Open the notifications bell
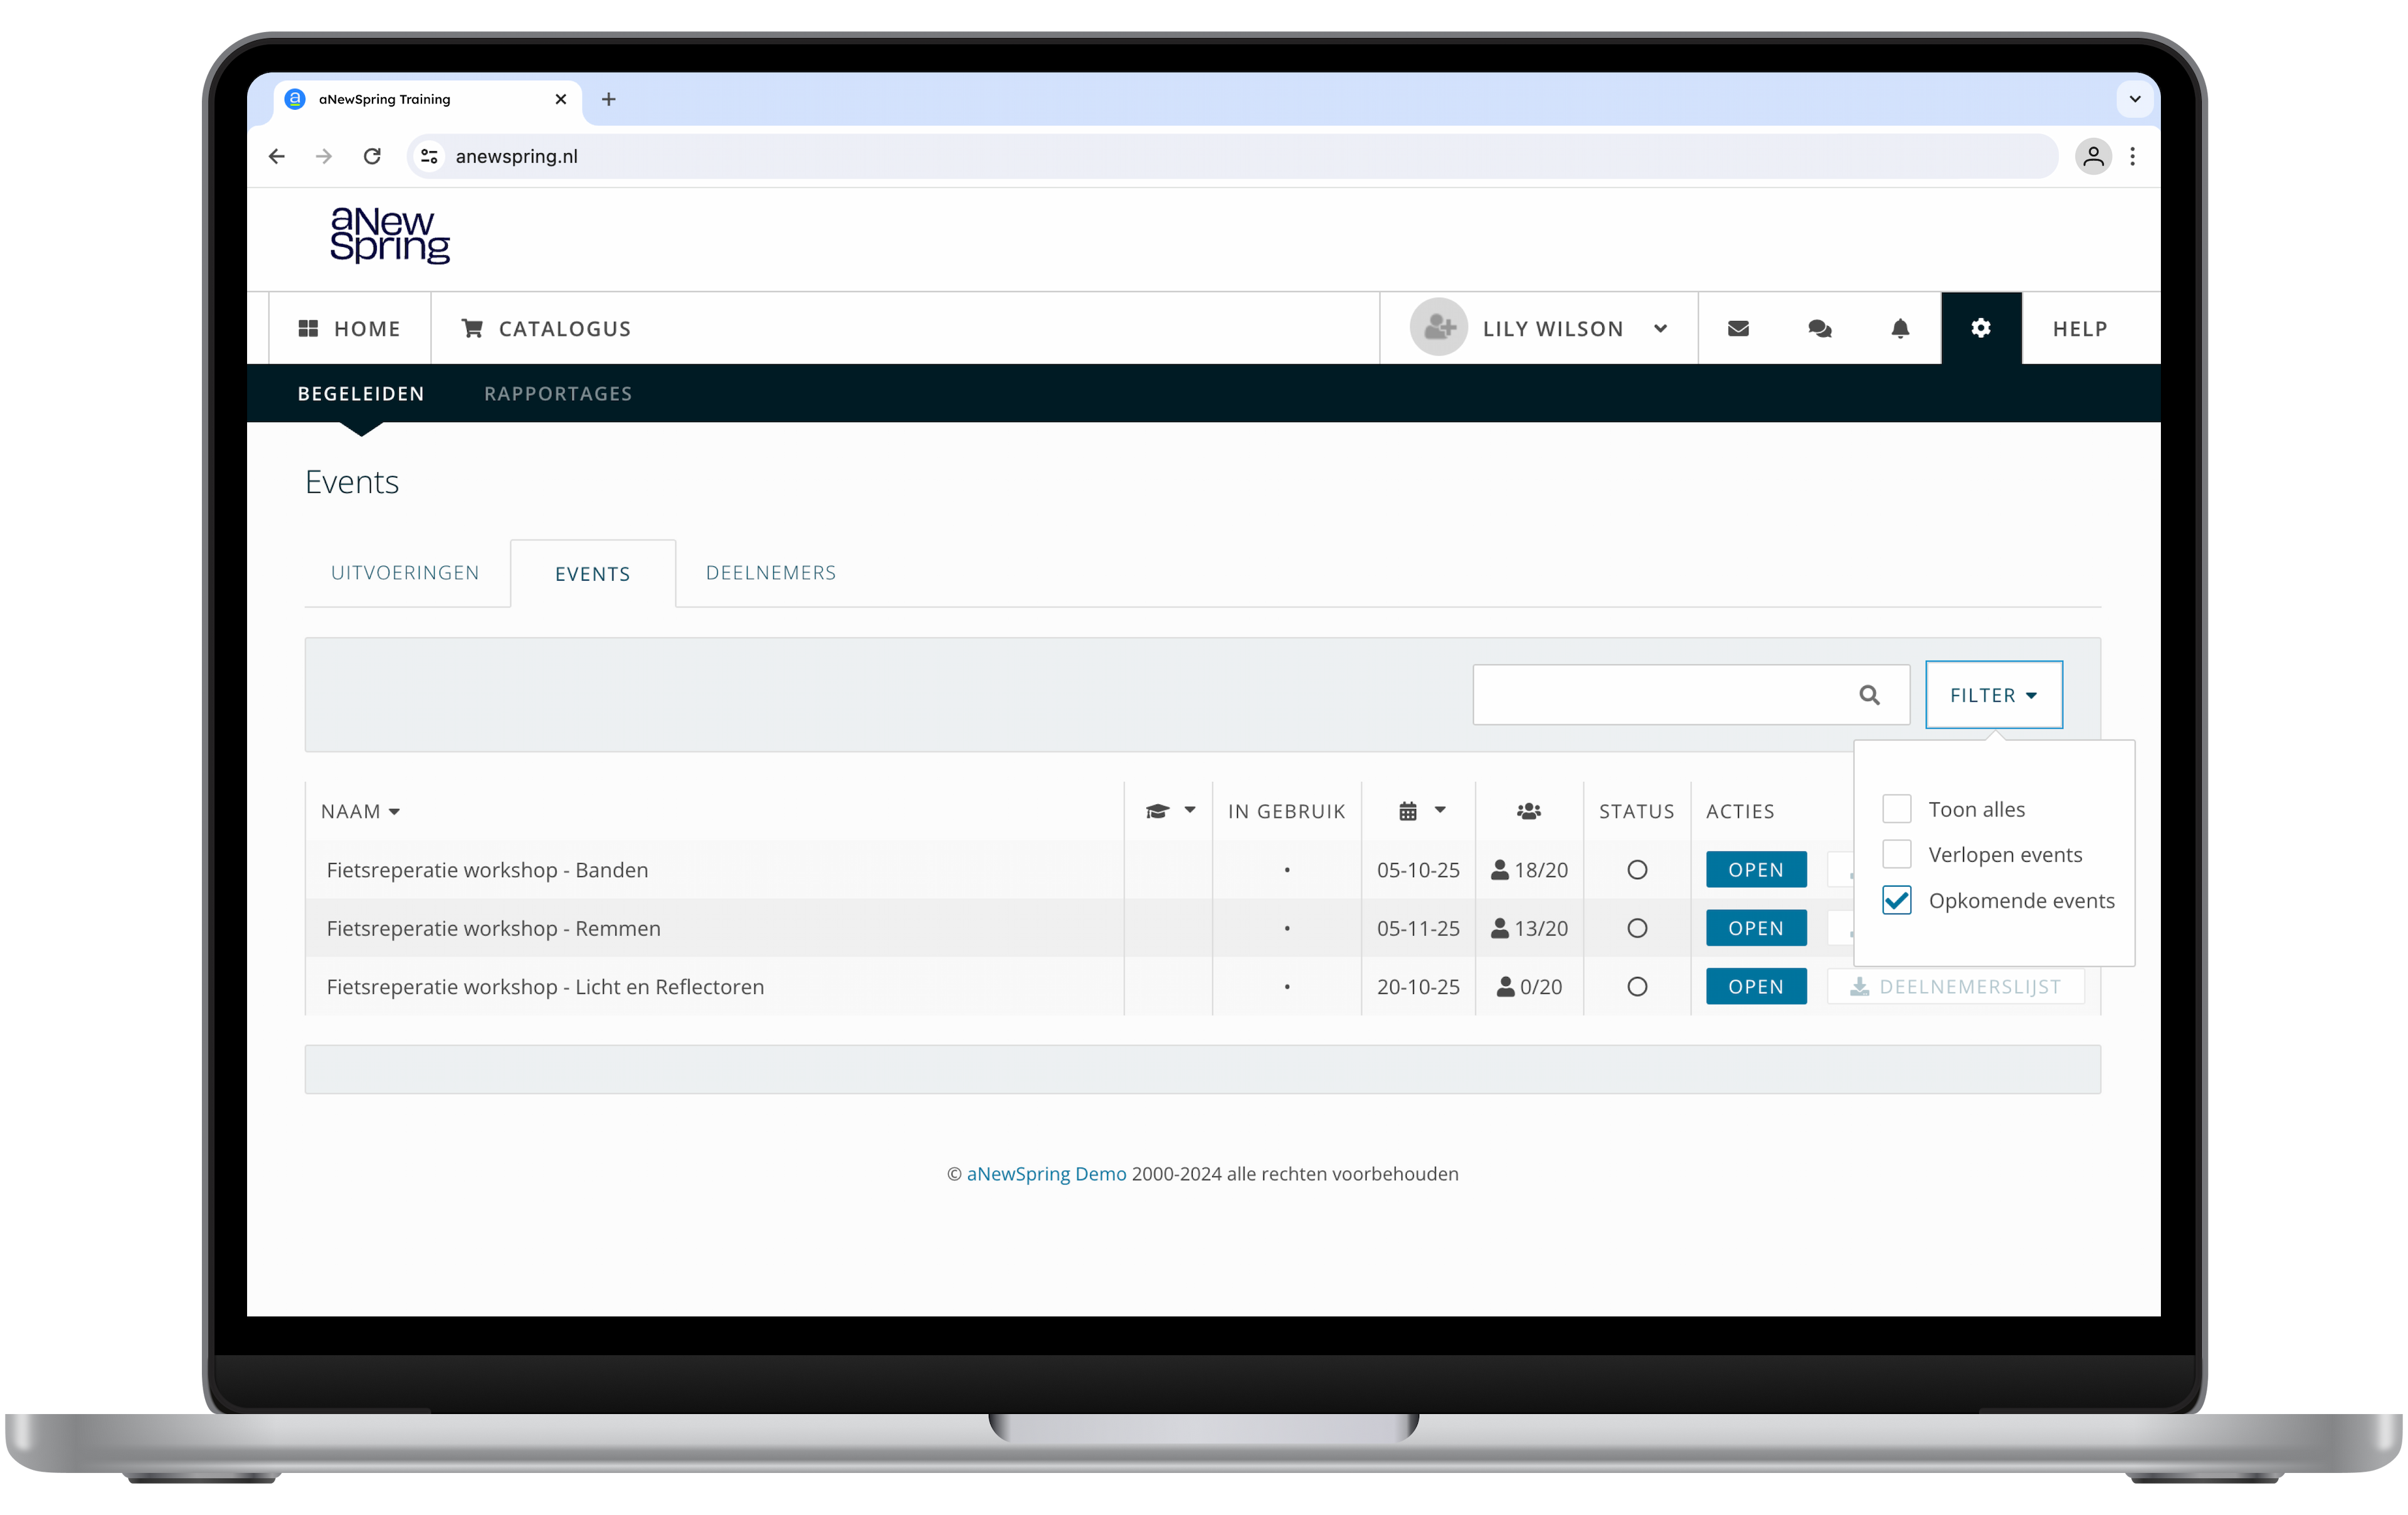 coord(1900,328)
